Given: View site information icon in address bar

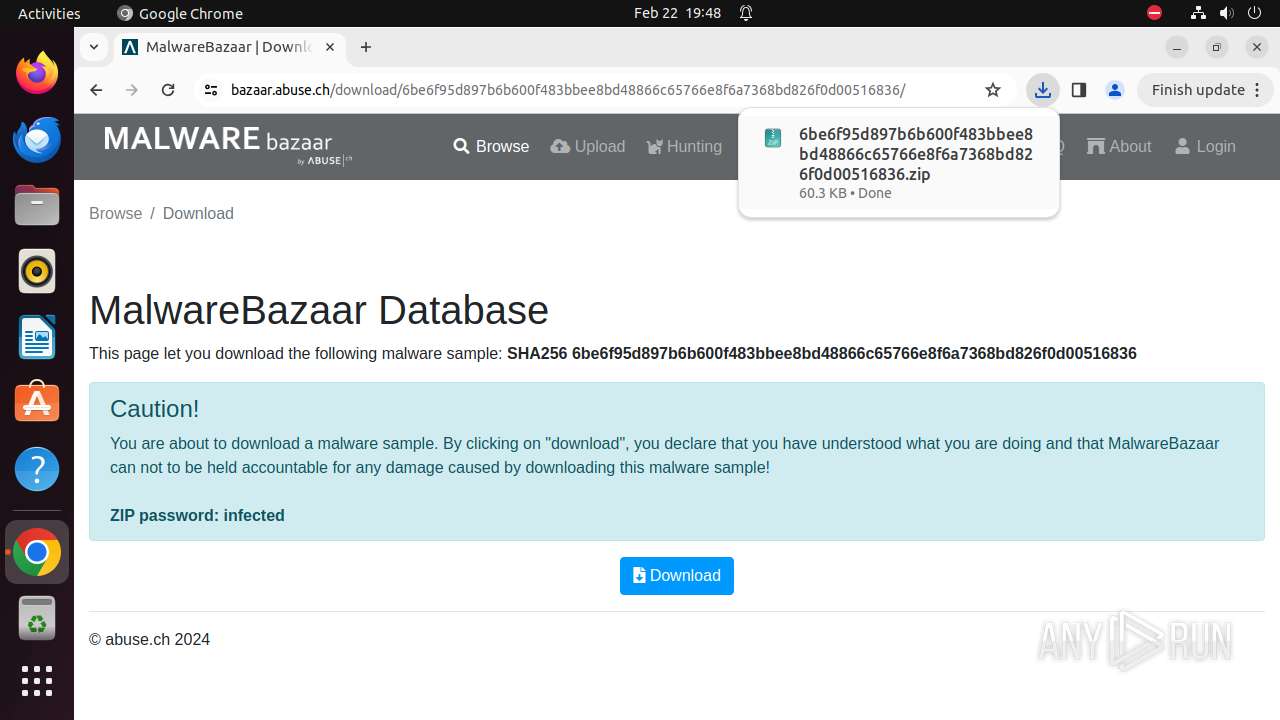Looking at the screenshot, I should tap(210, 90).
